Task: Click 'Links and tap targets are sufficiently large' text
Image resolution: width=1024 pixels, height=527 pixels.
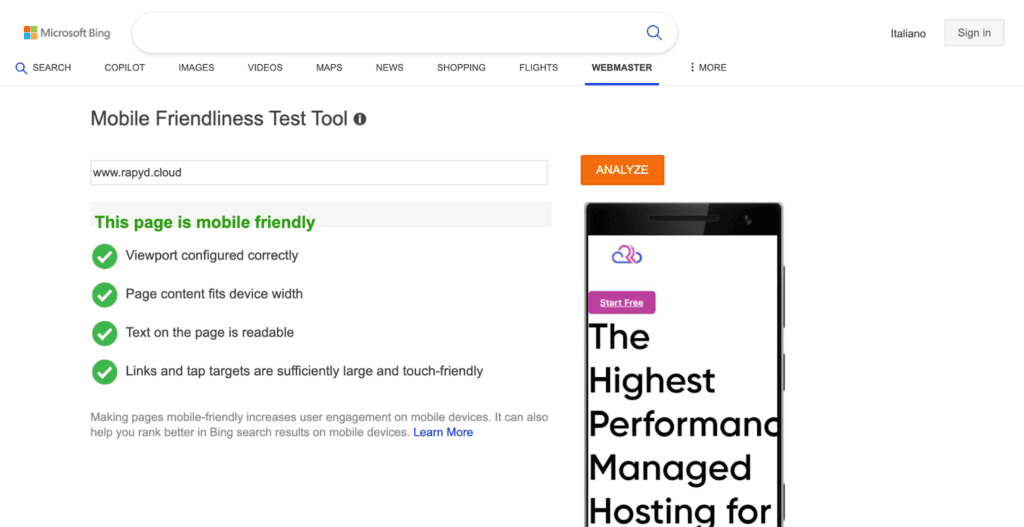Action: (x=304, y=371)
